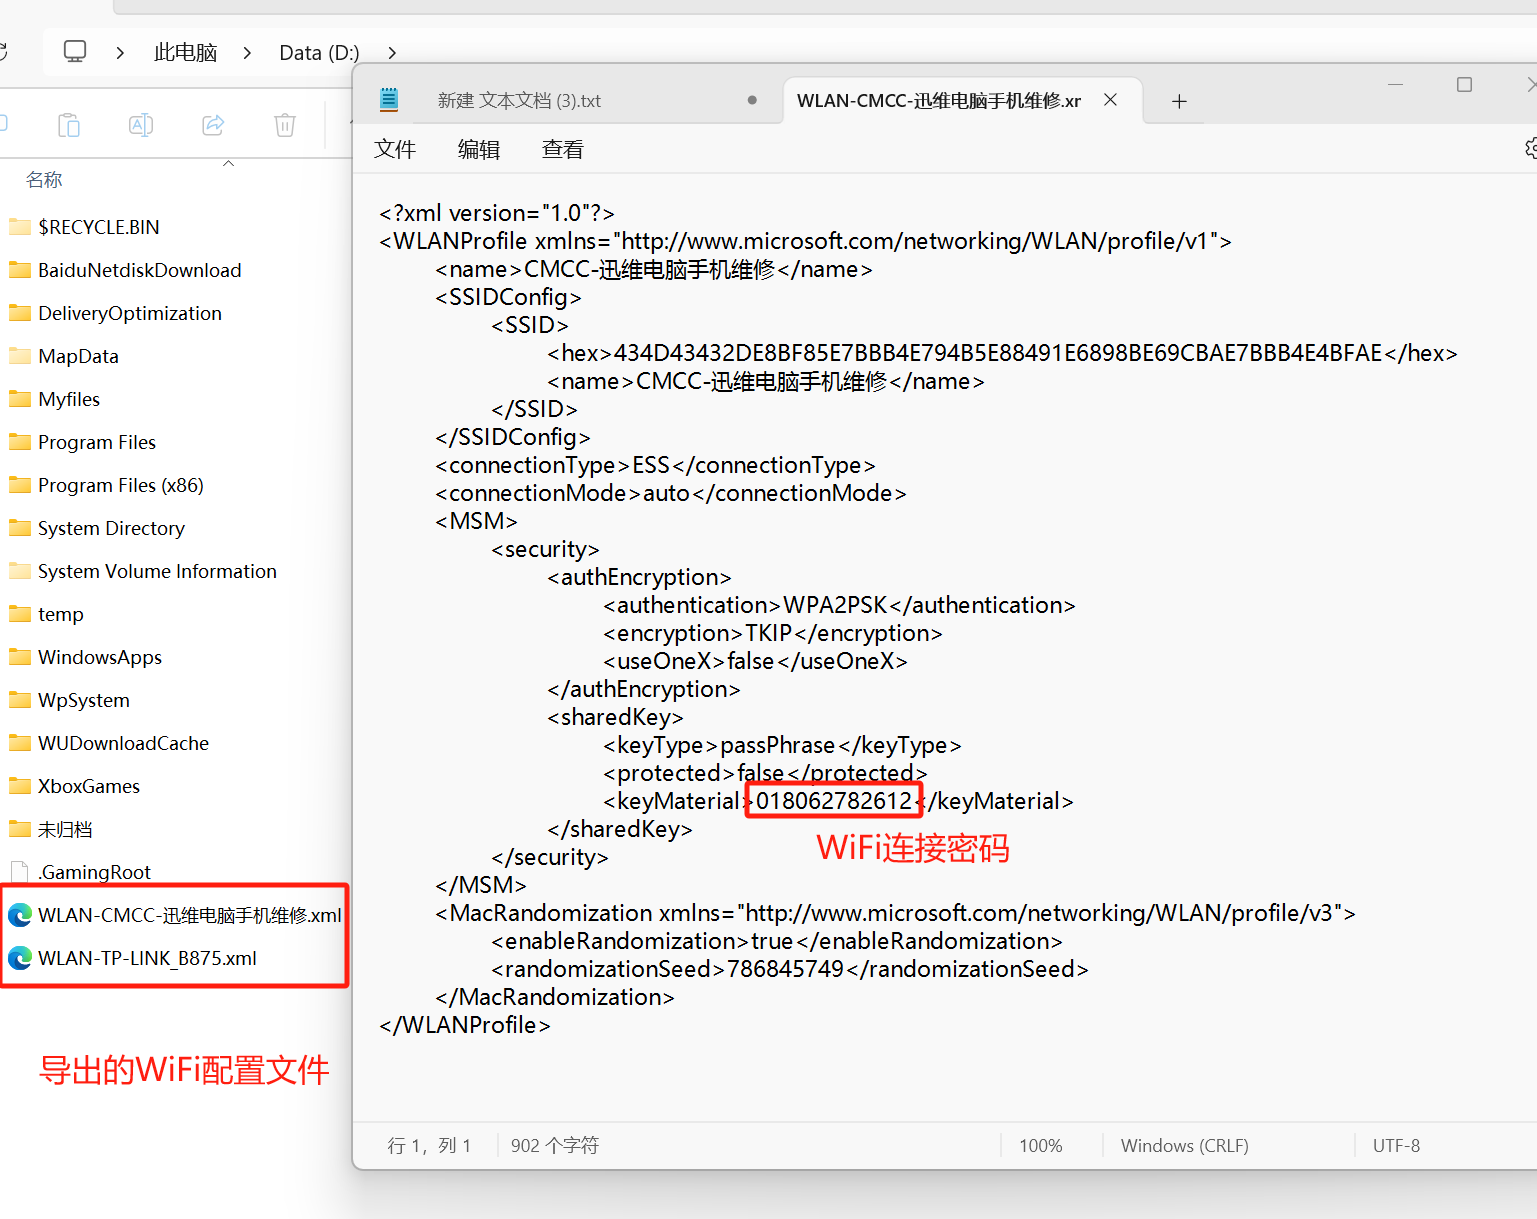Select the WUDownloadCache folder
The image size is (1537, 1219).
pos(123,743)
